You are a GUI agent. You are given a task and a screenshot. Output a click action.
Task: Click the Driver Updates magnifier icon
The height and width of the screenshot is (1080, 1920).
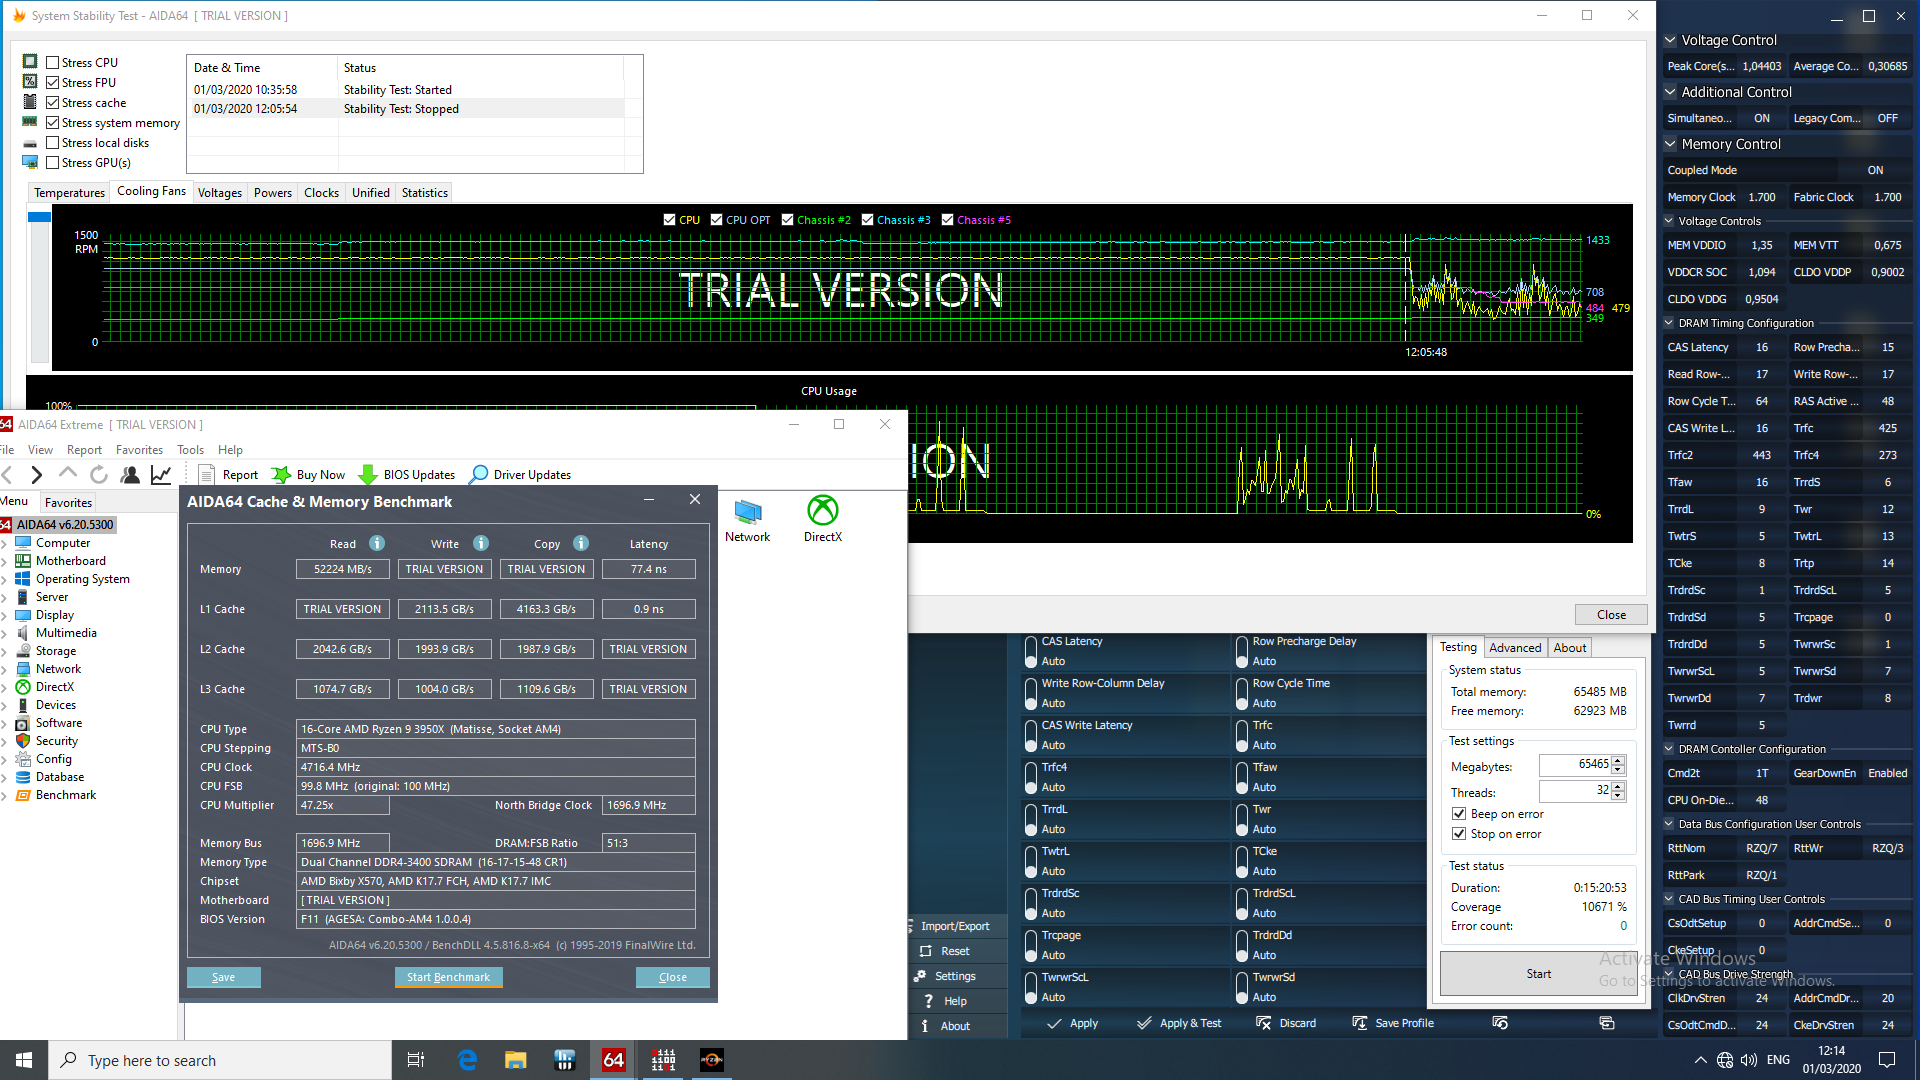[479, 474]
